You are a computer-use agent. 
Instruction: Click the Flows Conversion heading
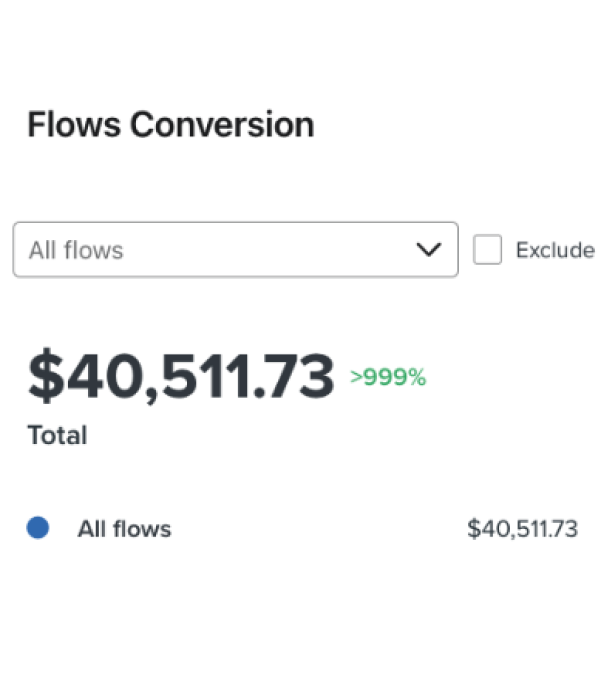(170, 125)
